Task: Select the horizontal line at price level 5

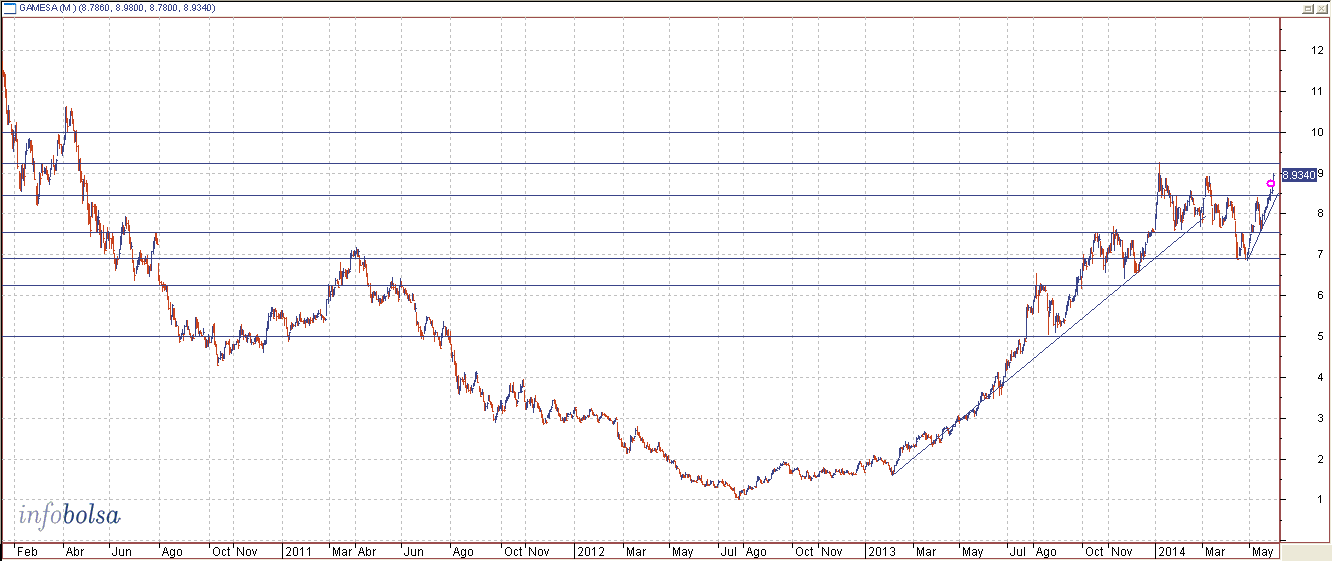Action: (640, 336)
